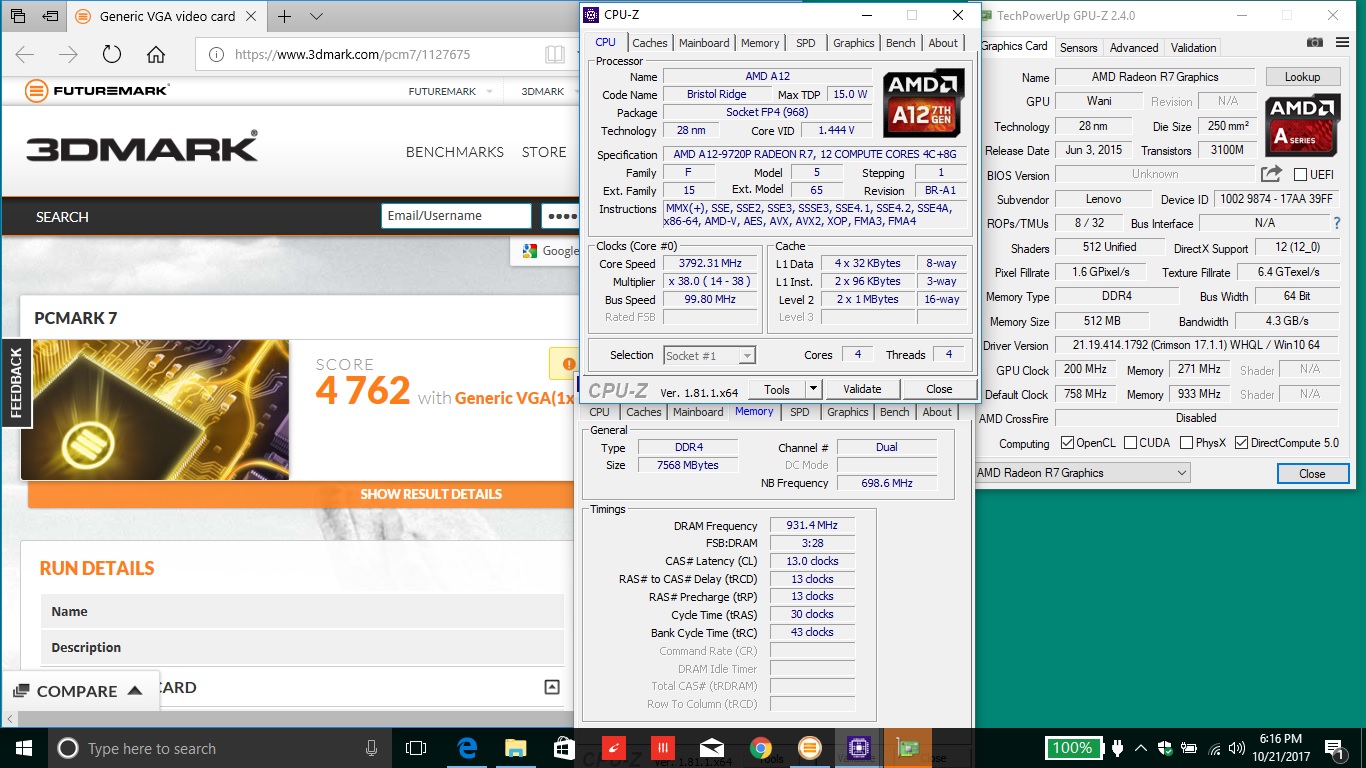This screenshot has height=768, width=1366.
Task: Click the browser address bar
Action: (385, 54)
